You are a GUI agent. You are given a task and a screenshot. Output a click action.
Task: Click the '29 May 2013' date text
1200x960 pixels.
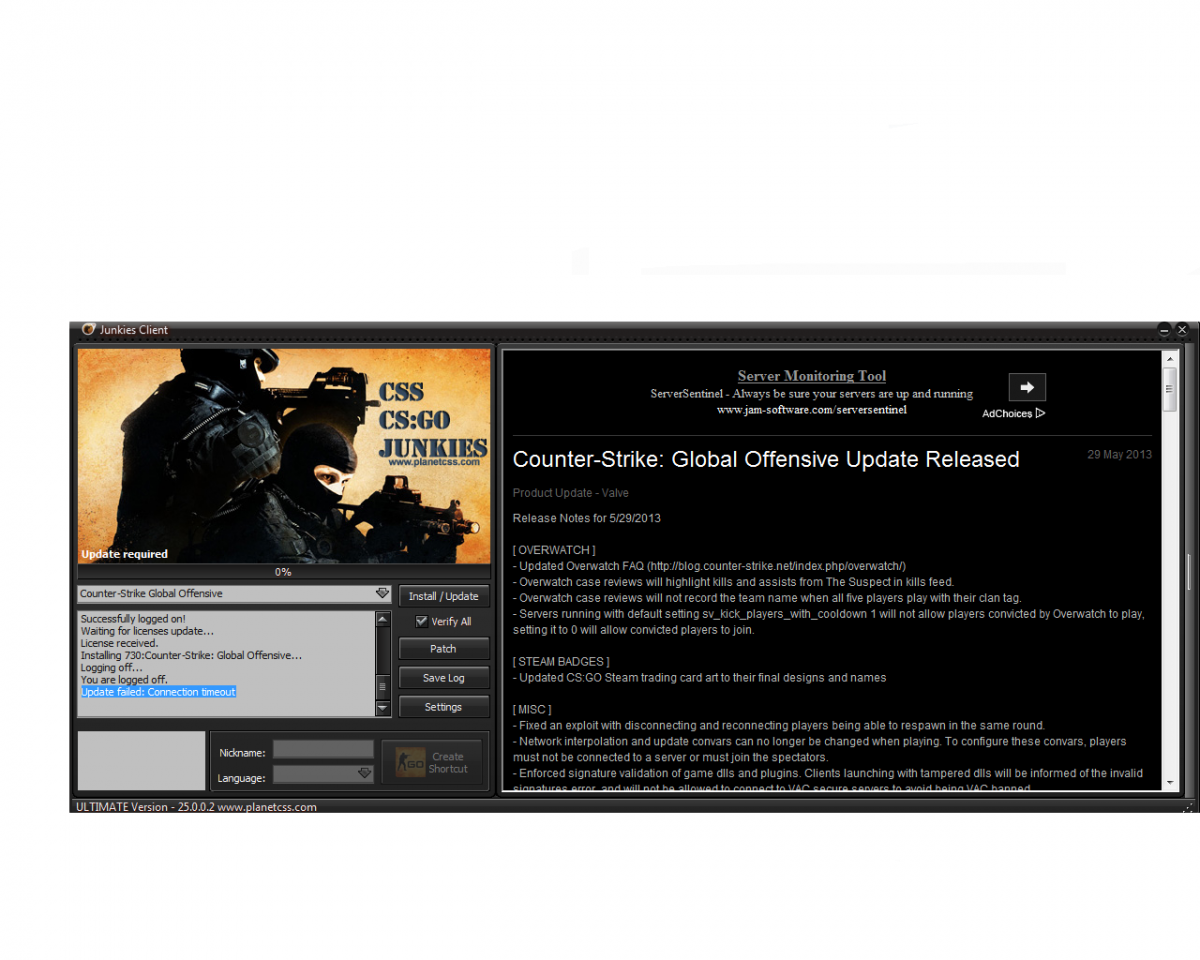(x=1119, y=454)
